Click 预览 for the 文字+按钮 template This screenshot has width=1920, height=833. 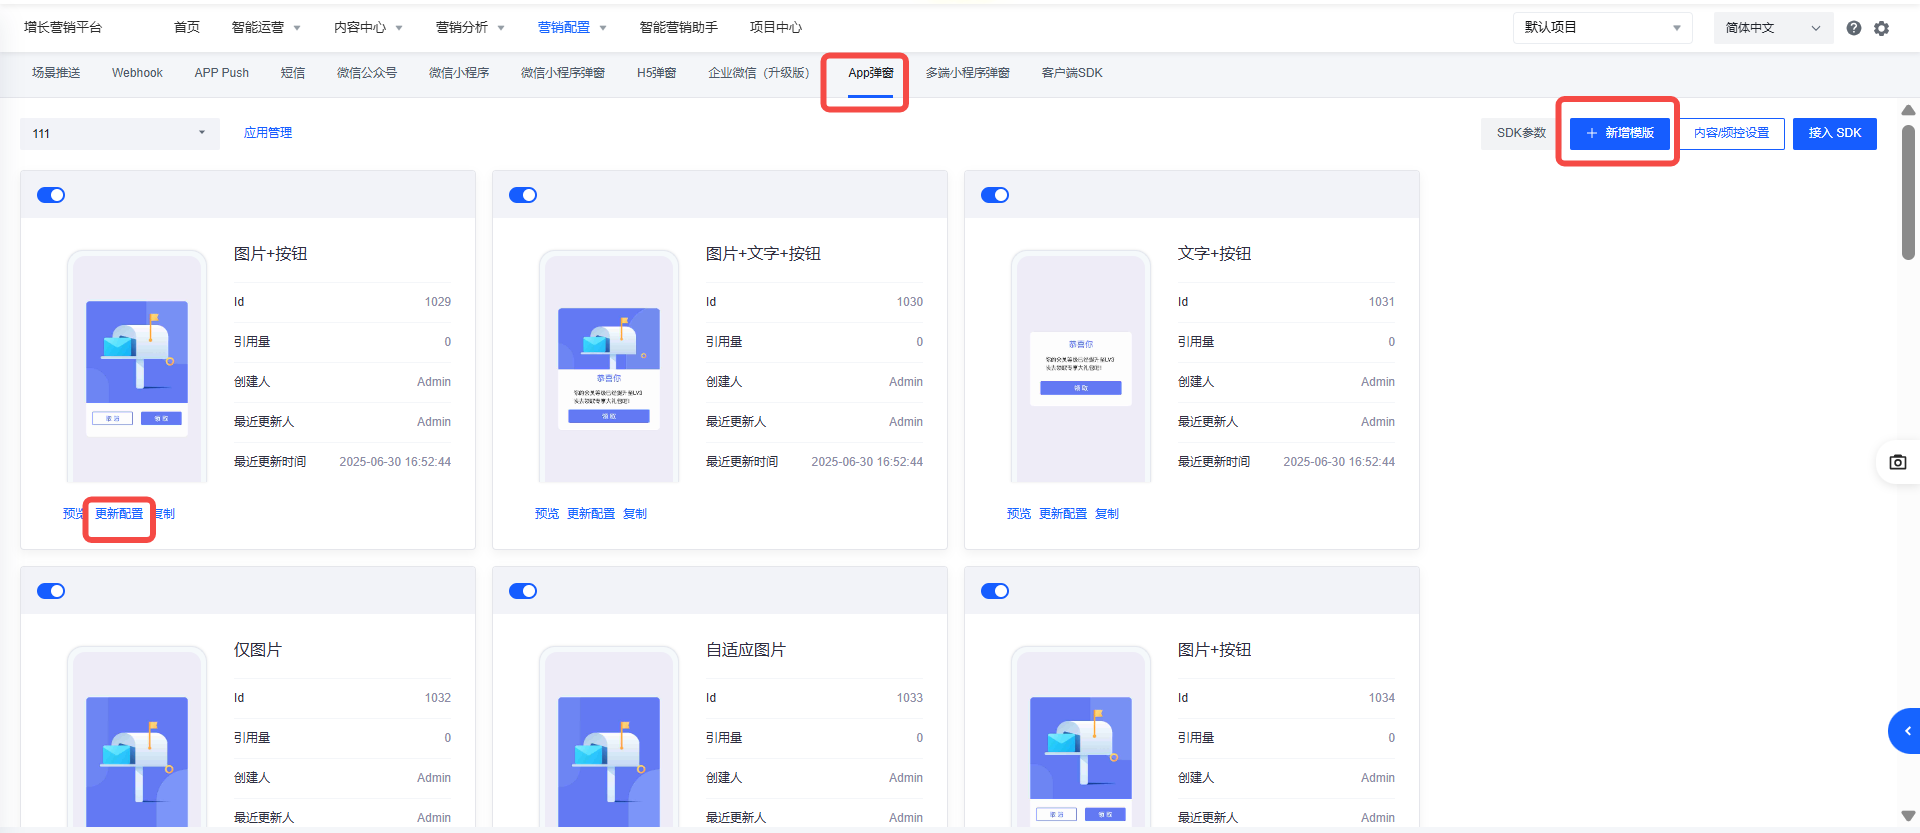(1018, 514)
